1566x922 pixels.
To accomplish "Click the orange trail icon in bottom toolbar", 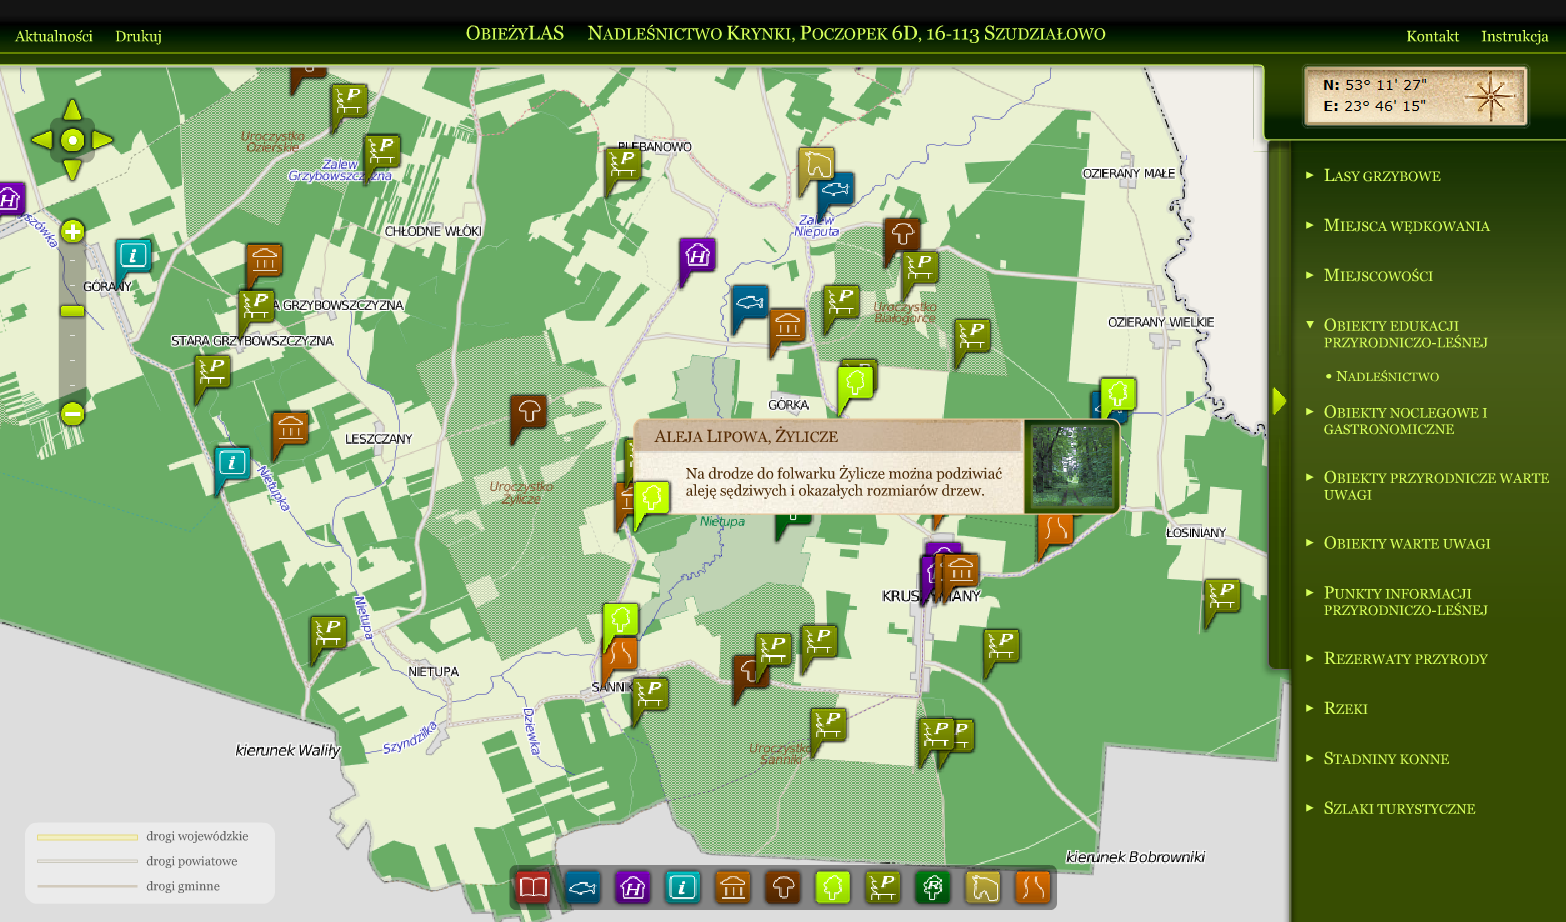I will pos(1033,887).
